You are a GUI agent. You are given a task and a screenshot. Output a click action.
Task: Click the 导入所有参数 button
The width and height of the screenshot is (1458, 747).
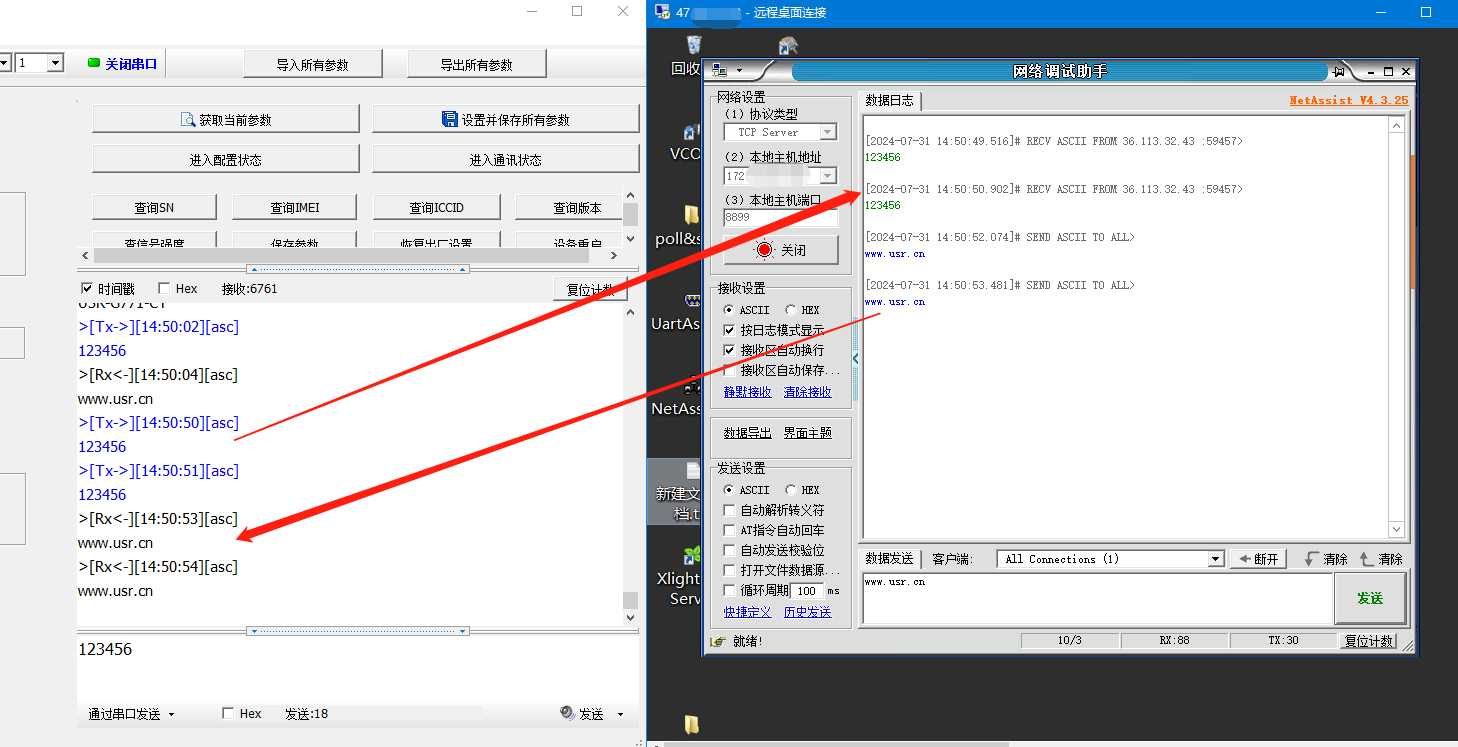point(313,65)
